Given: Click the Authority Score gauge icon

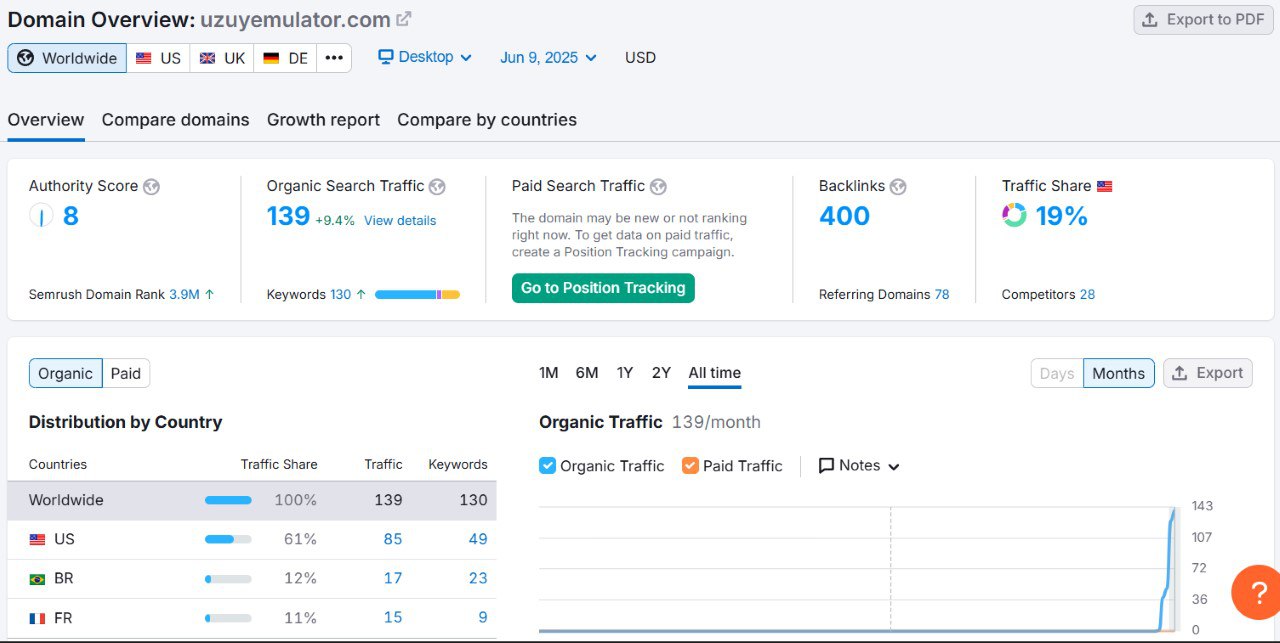Looking at the screenshot, I should [x=41, y=215].
